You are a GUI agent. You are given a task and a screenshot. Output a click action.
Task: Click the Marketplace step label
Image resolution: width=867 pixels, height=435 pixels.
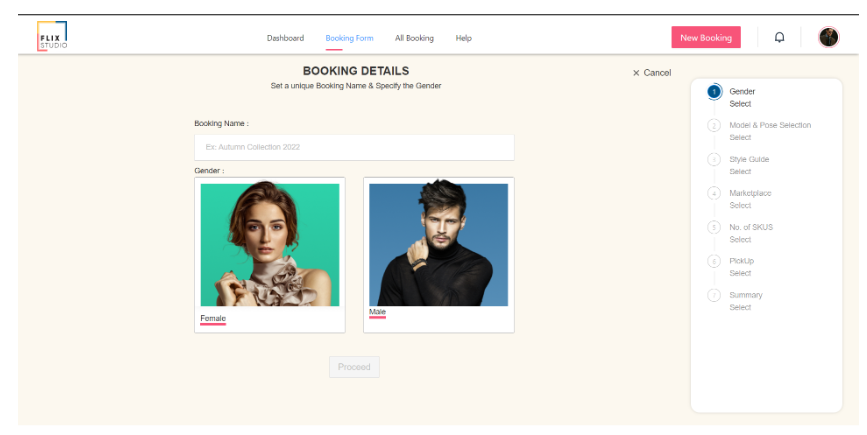click(750, 193)
